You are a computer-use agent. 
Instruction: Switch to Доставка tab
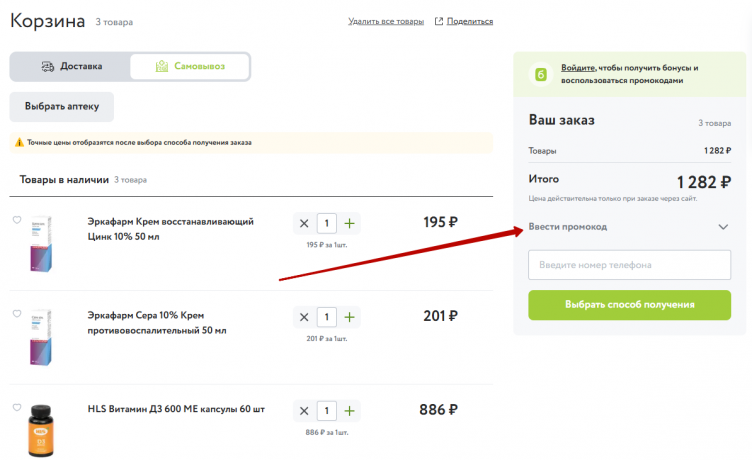pyautogui.click(x=70, y=67)
